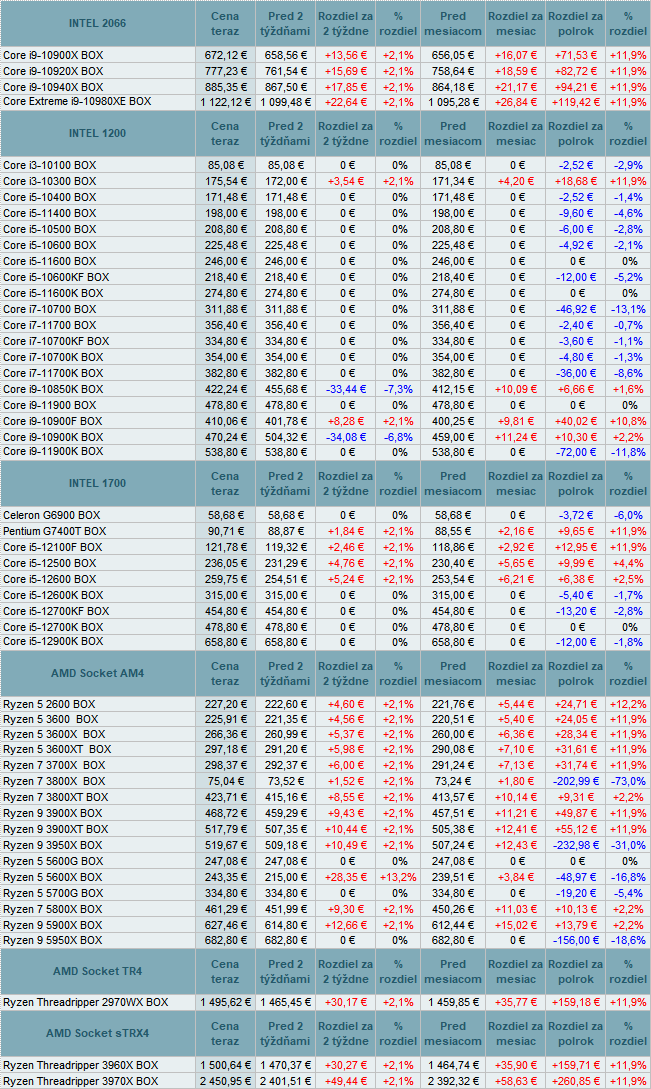
Task: Click Ryzen 5 5600G BOX product name
Action: point(53,861)
